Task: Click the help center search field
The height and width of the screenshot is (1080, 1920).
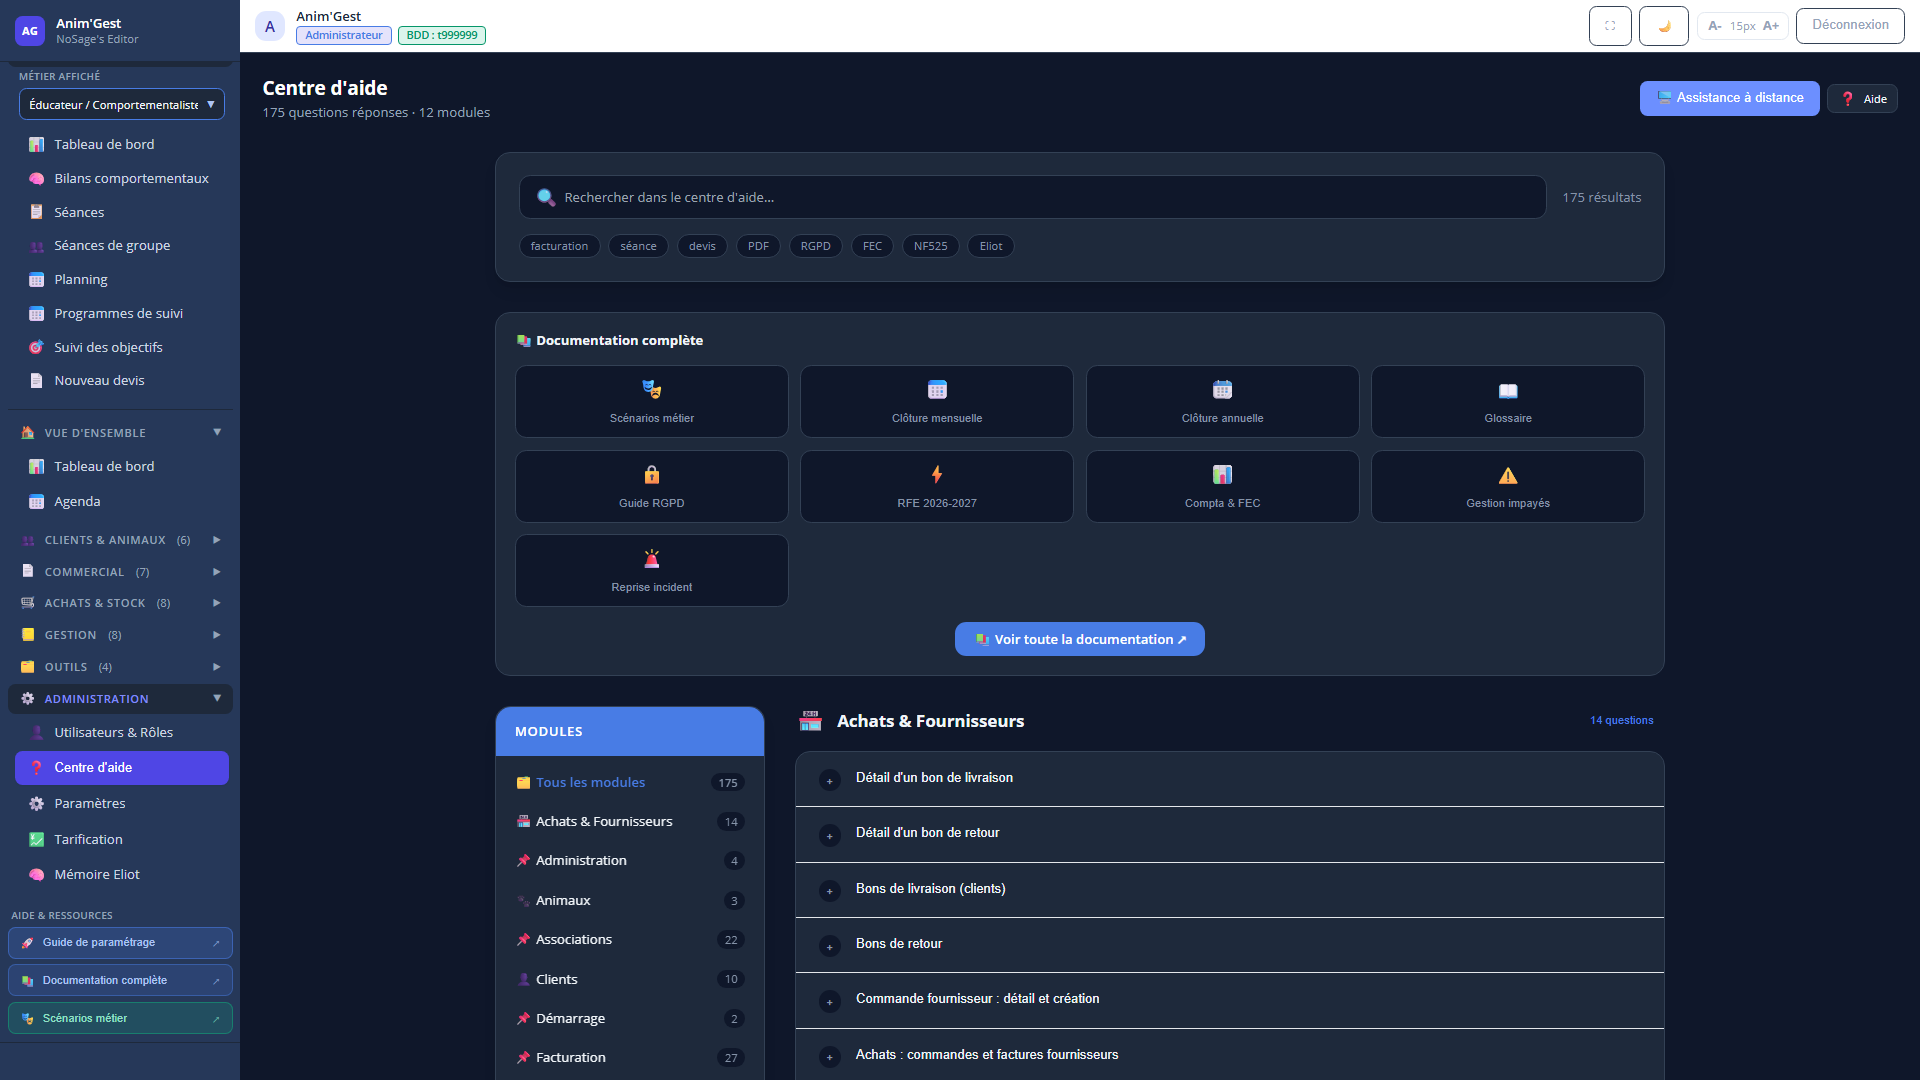Action: pyautogui.click(x=1032, y=197)
